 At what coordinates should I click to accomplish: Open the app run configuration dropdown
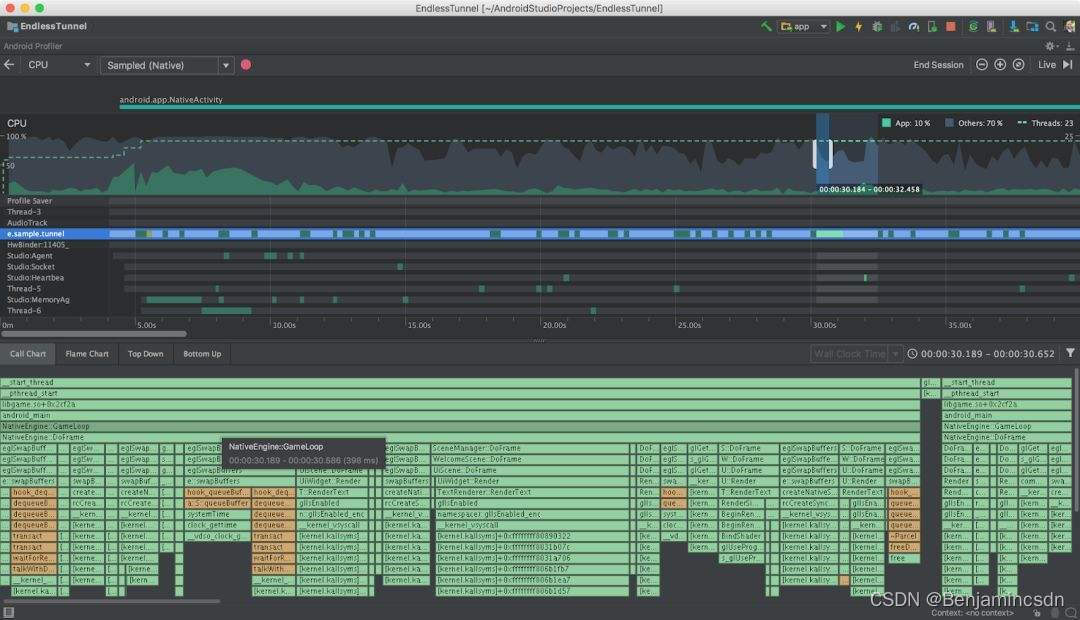pyautogui.click(x=804, y=26)
